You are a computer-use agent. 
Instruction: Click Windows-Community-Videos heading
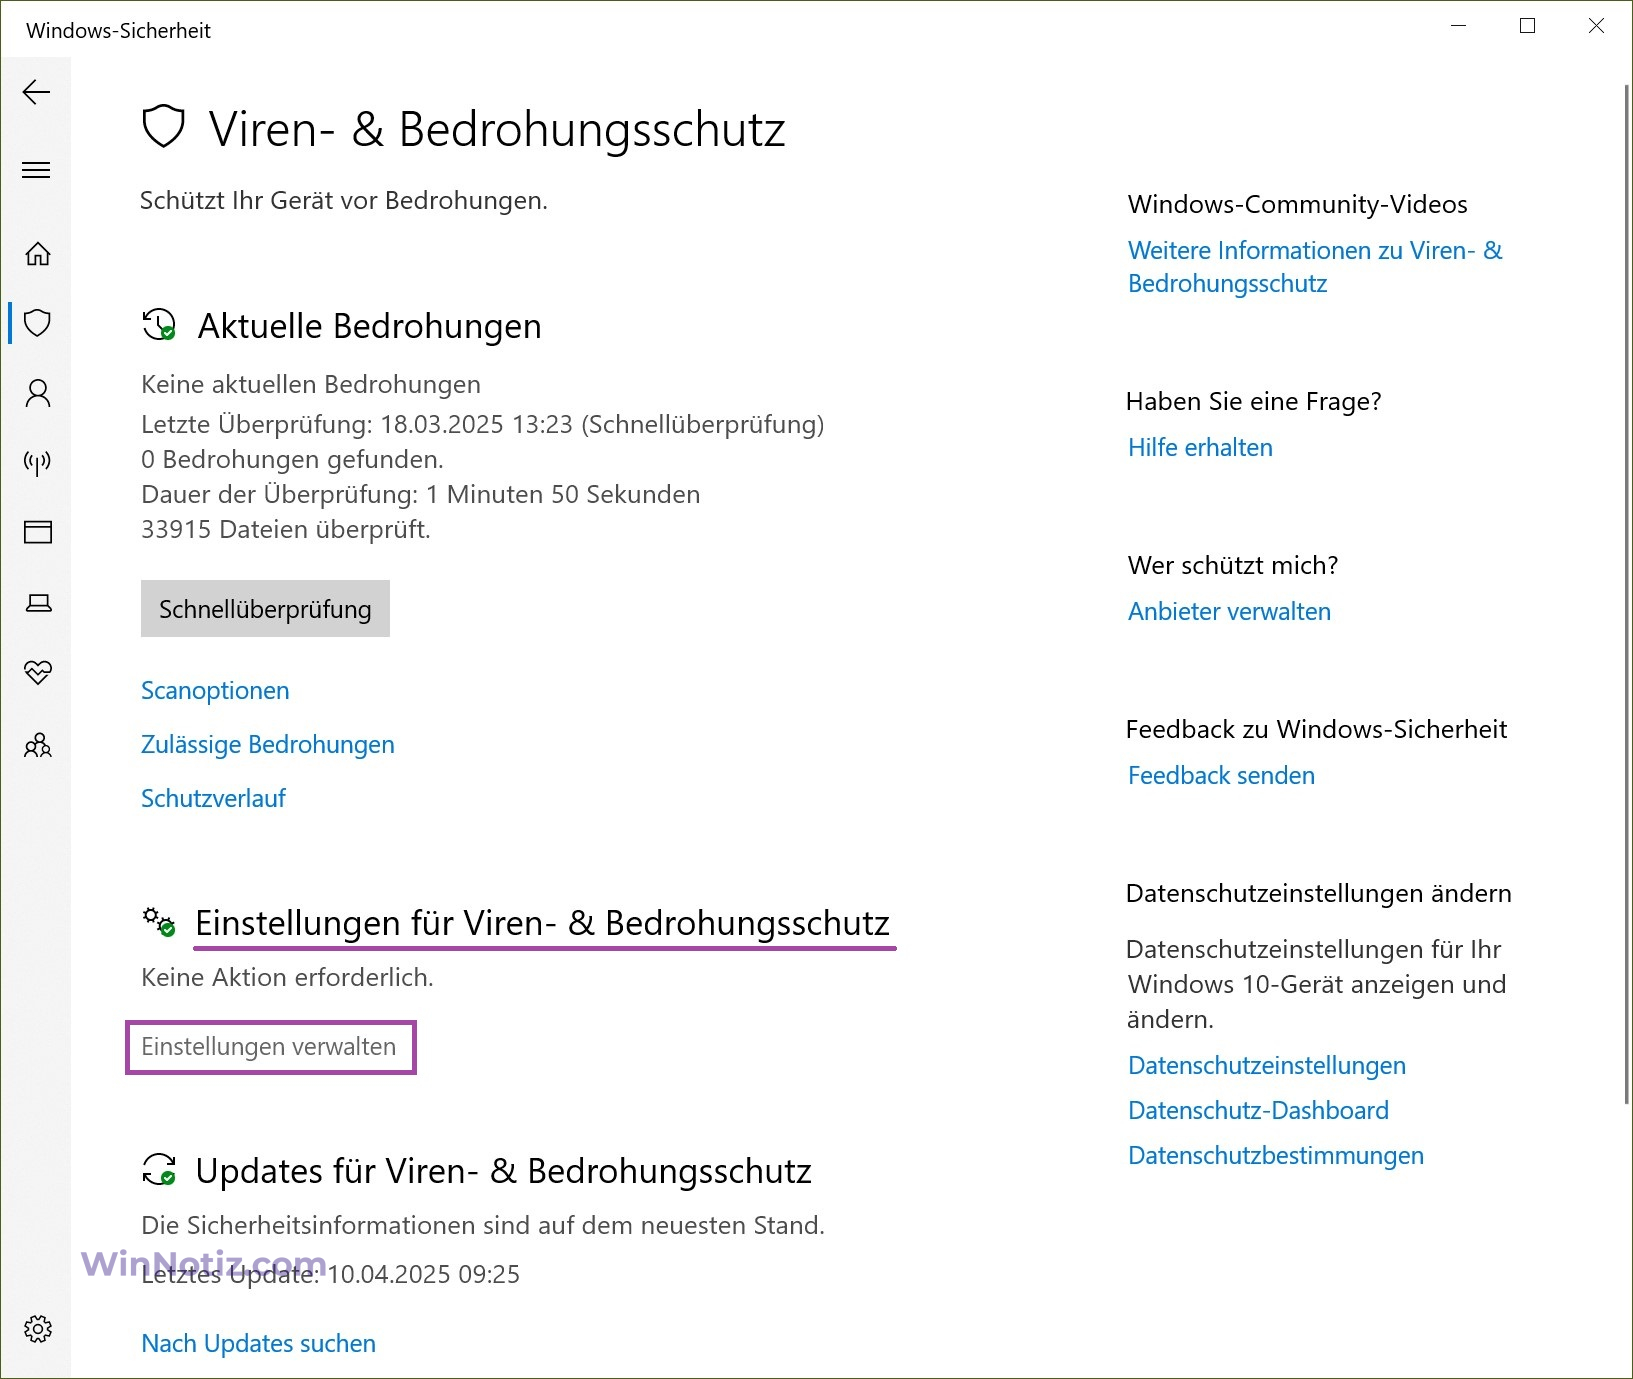1297,205
